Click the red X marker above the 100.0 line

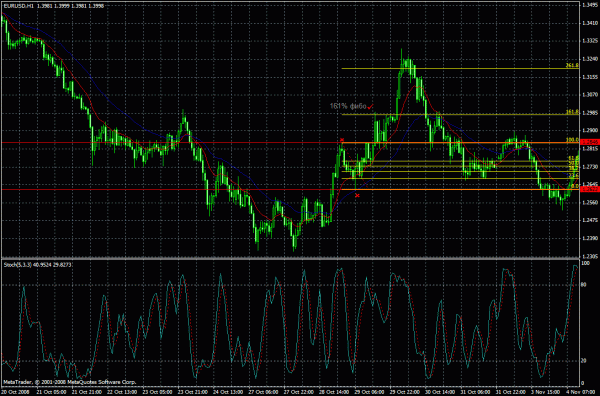(342, 140)
